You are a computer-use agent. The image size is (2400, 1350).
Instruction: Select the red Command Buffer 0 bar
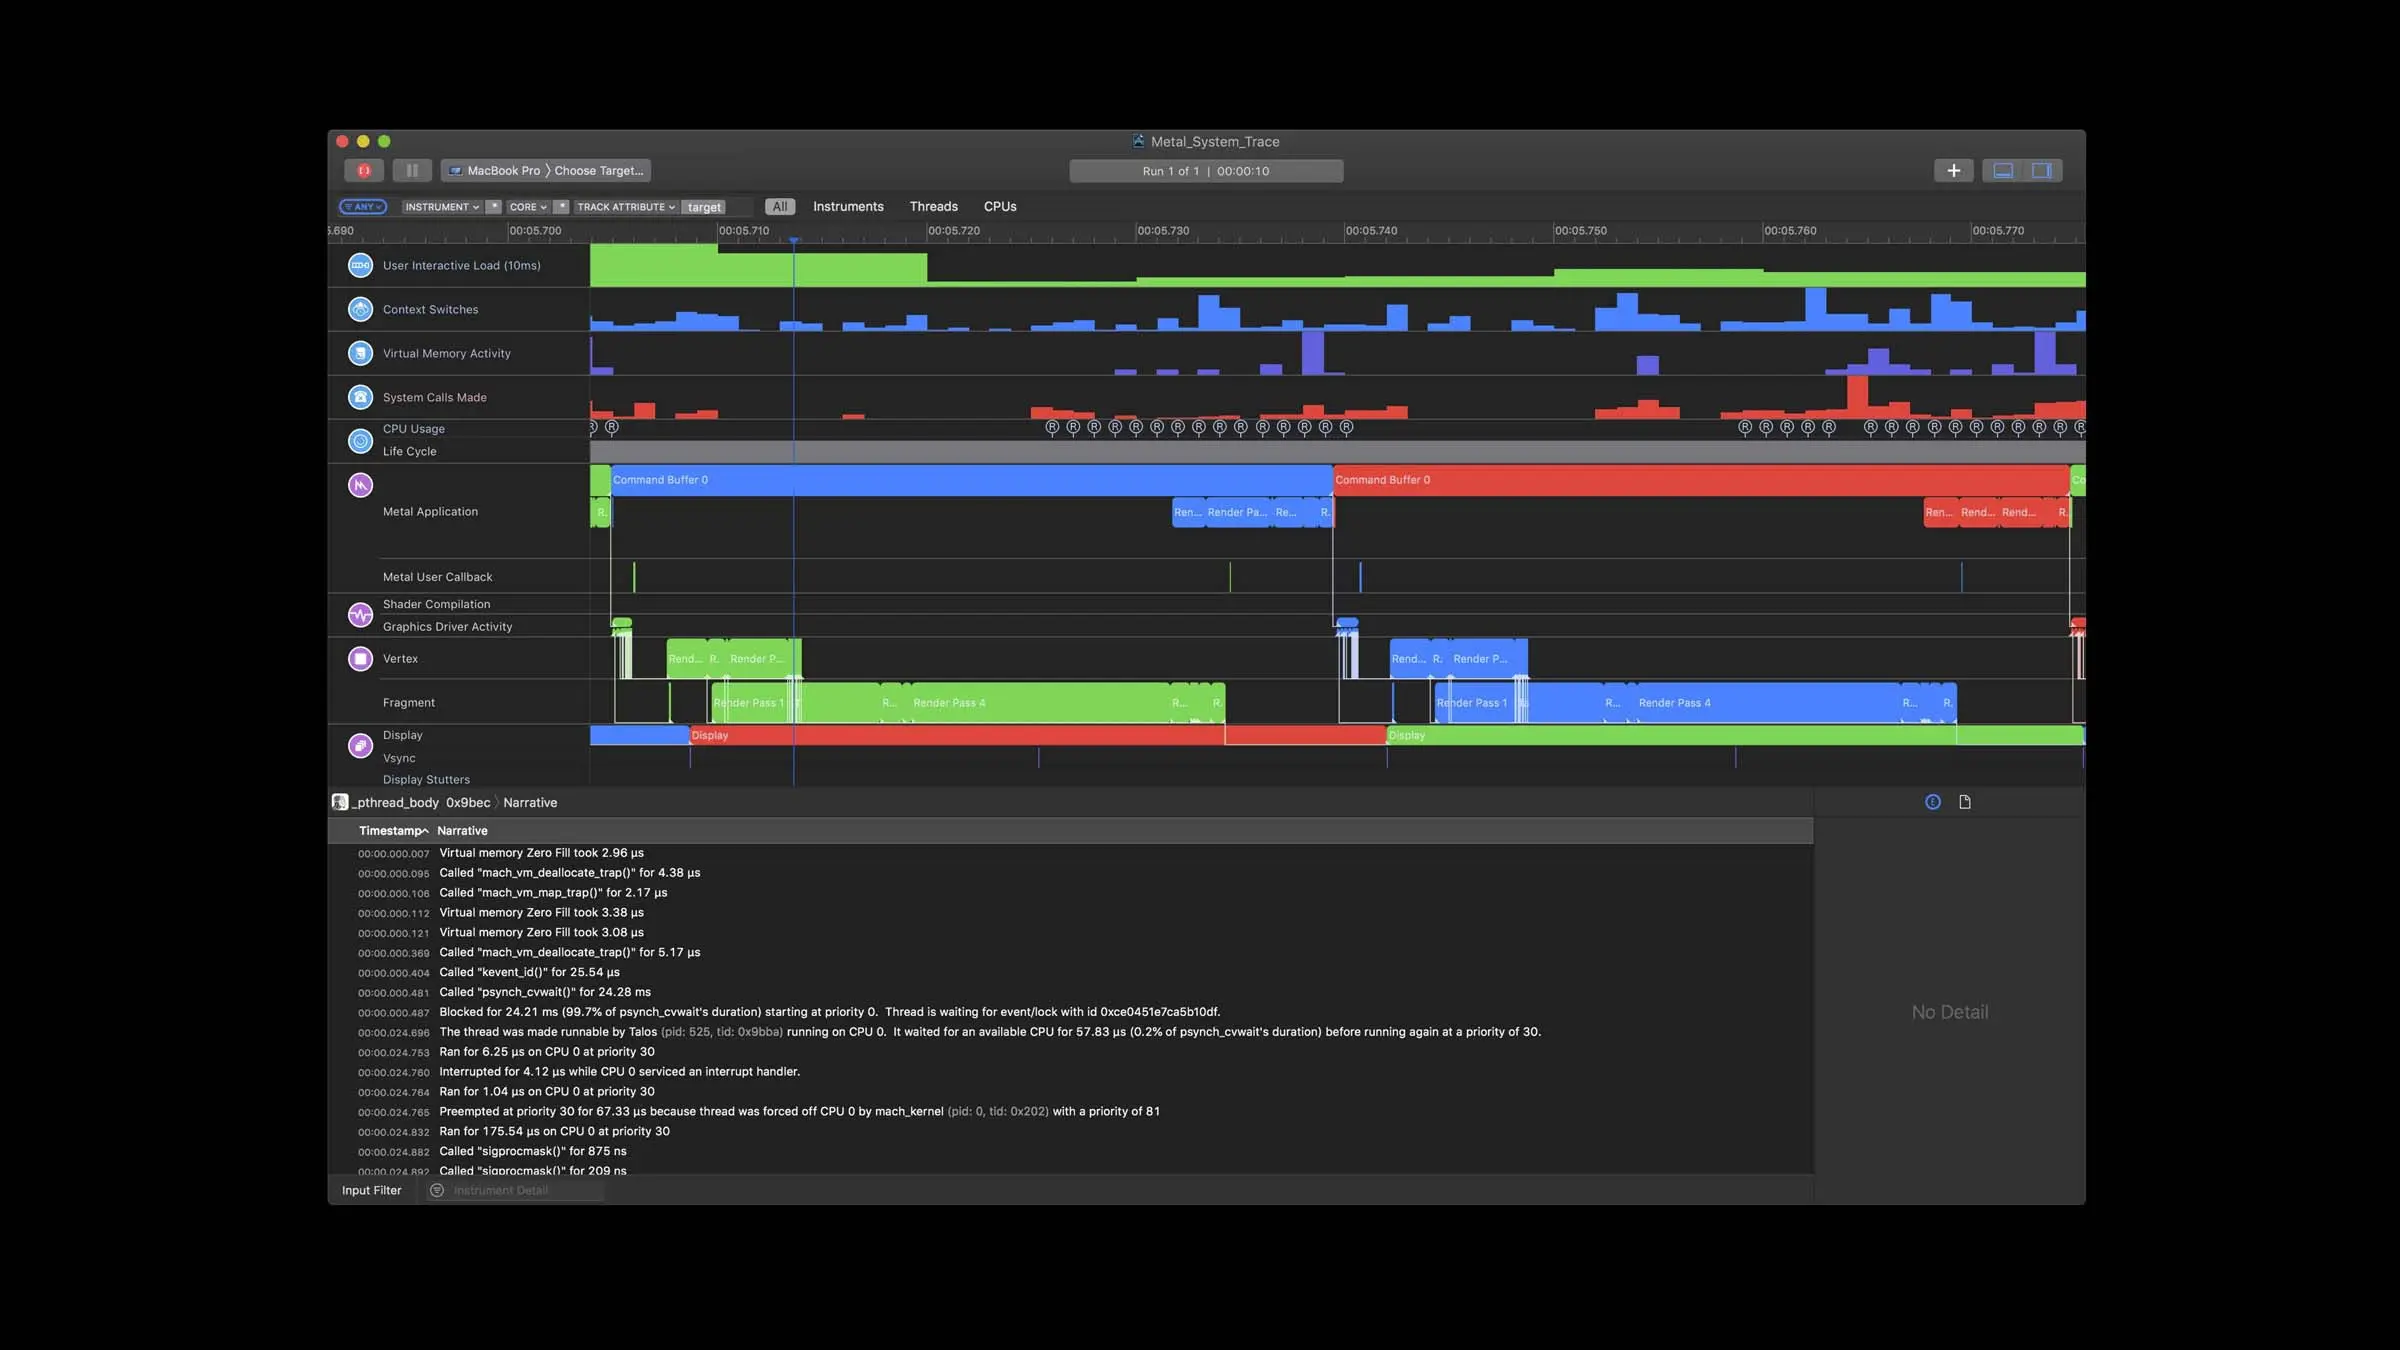point(1701,480)
